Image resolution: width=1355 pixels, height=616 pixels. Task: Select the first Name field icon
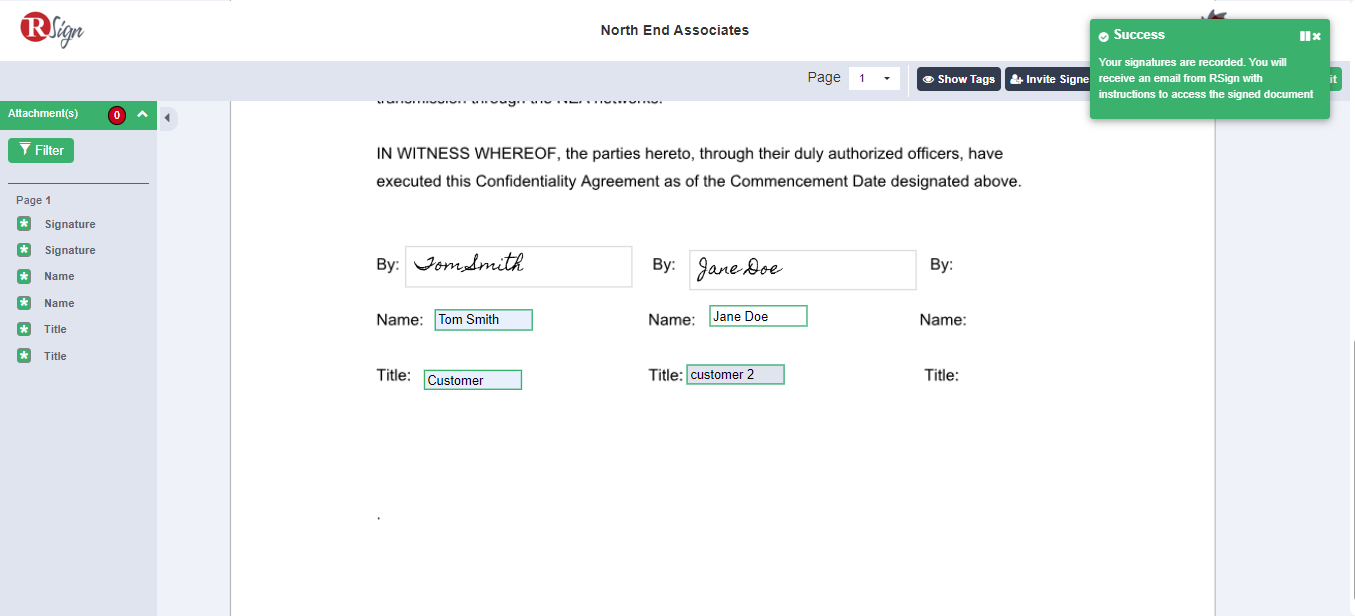[23, 276]
